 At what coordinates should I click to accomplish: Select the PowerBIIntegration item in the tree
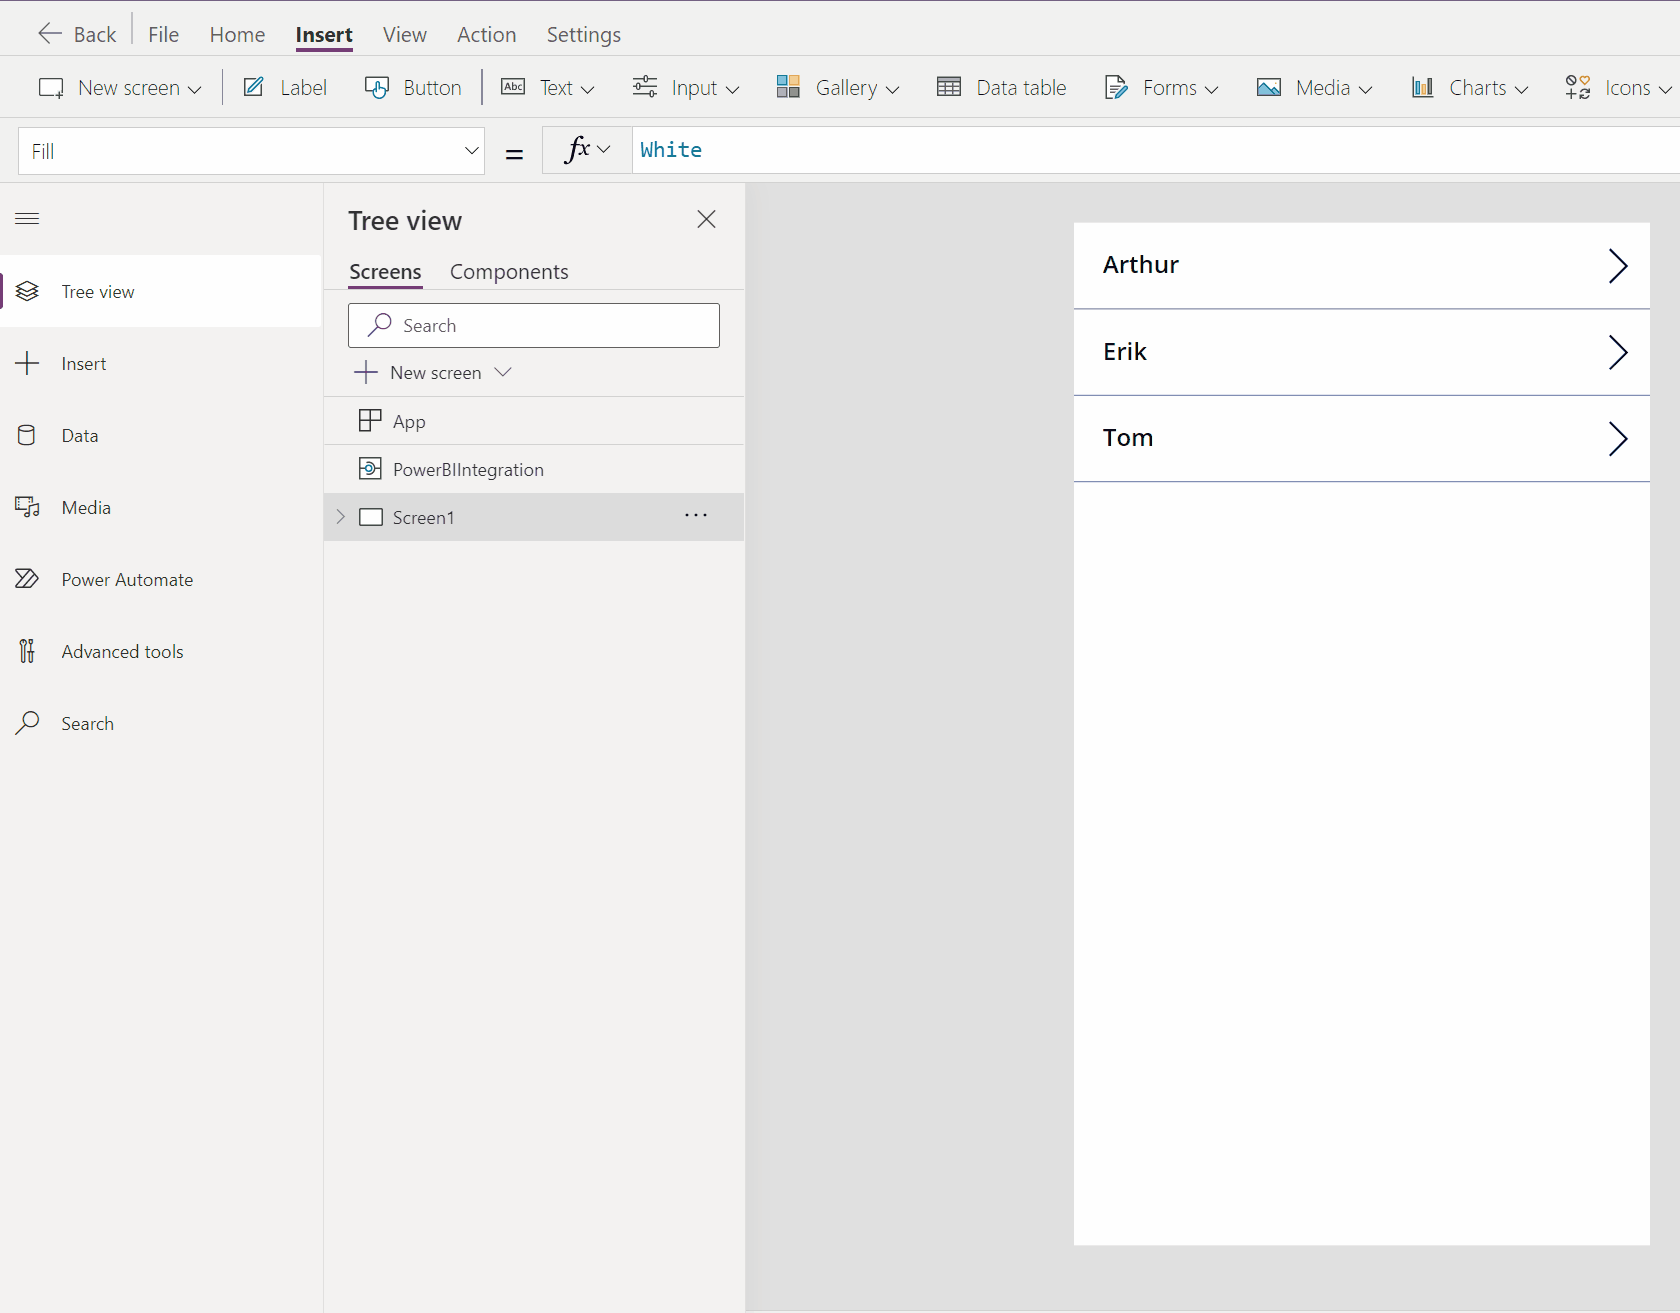click(x=467, y=470)
